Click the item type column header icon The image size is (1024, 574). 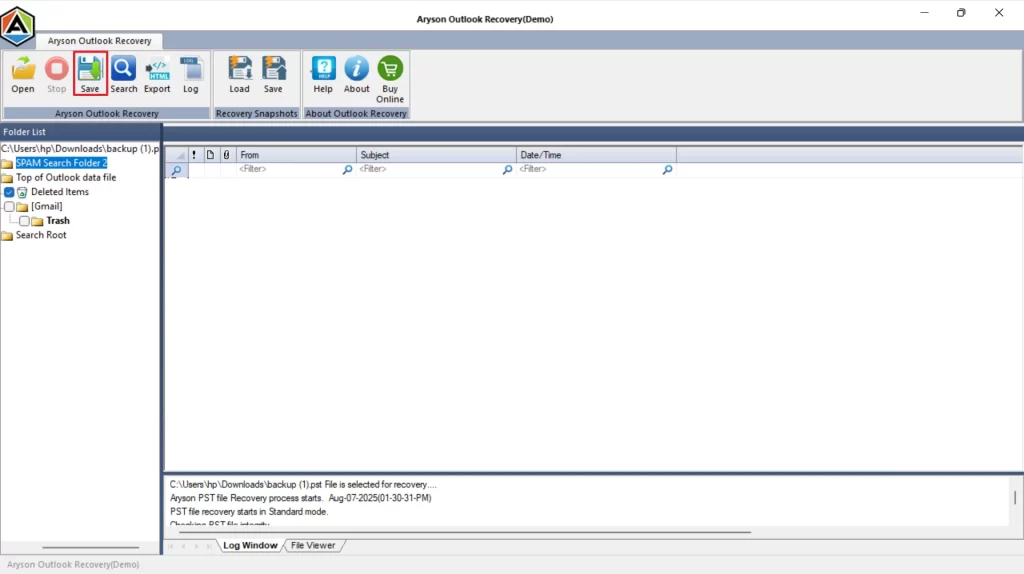210,155
